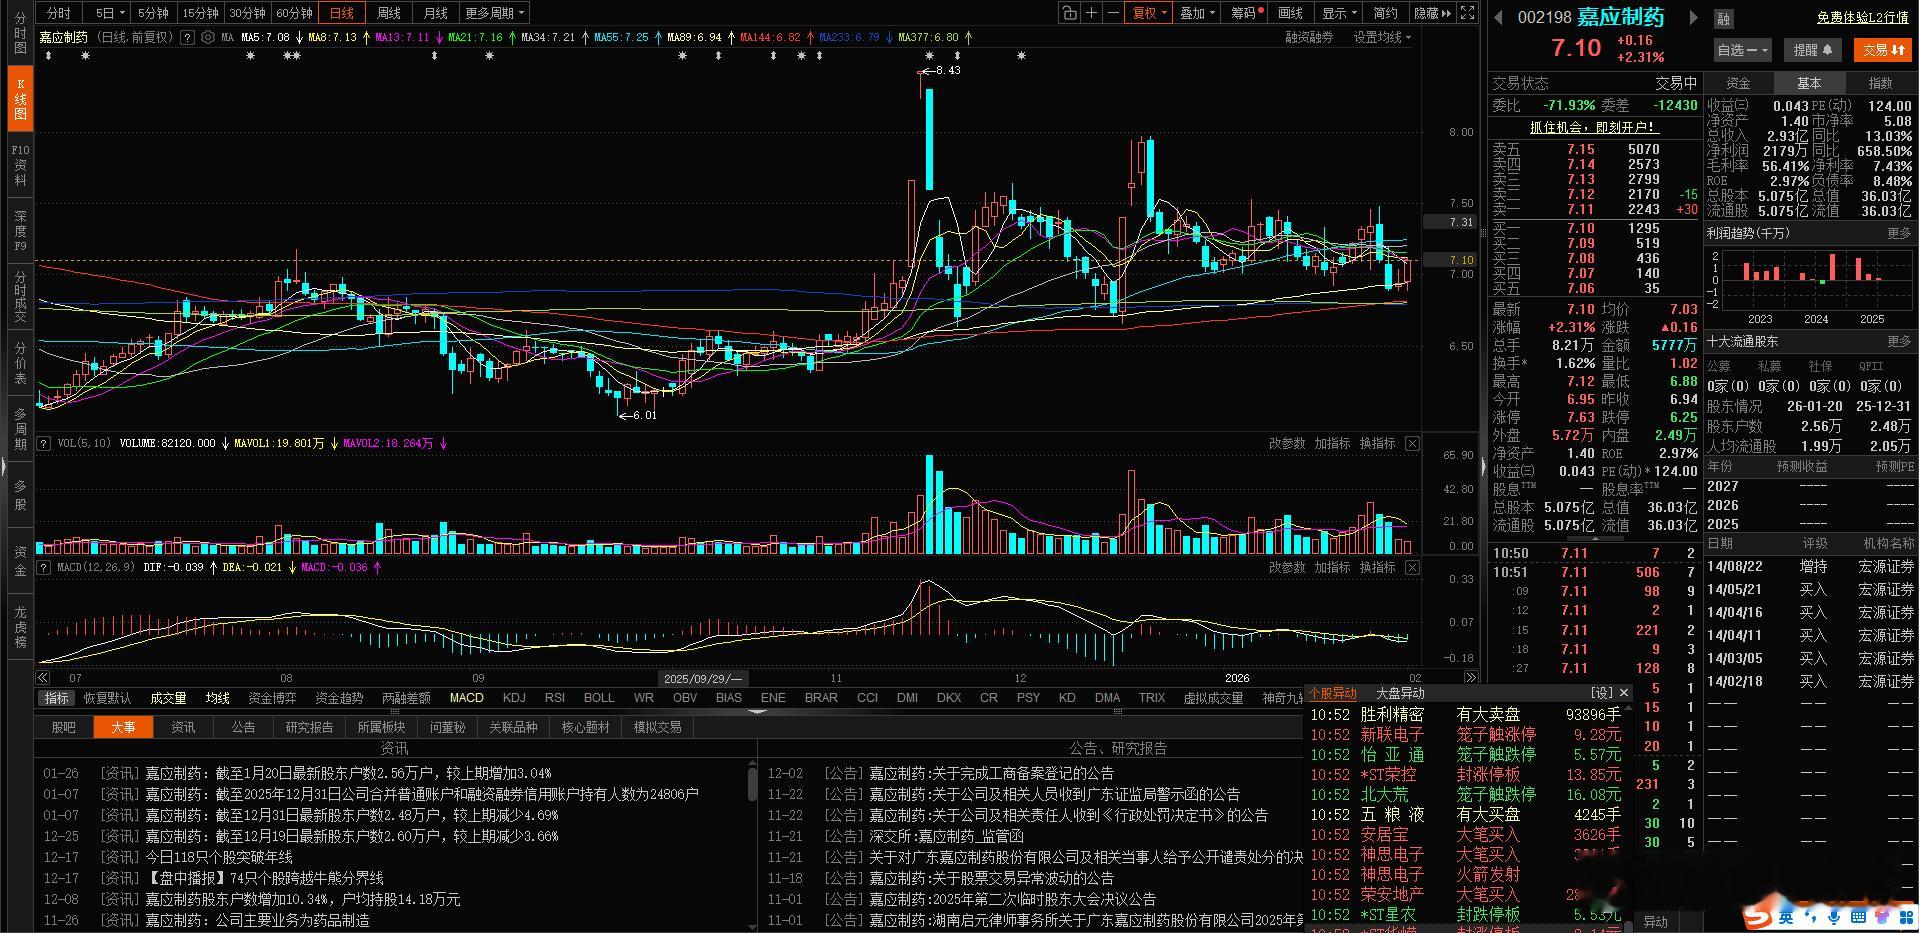
Task: Click the 融 margin trading badge
Action: (1723, 18)
